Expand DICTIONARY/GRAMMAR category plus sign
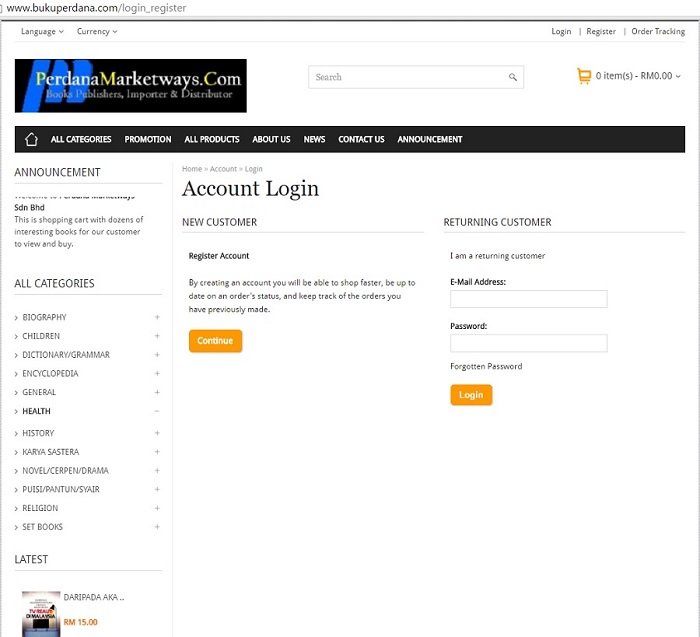This screenshot has width=700, height=637. pos(157,354)
